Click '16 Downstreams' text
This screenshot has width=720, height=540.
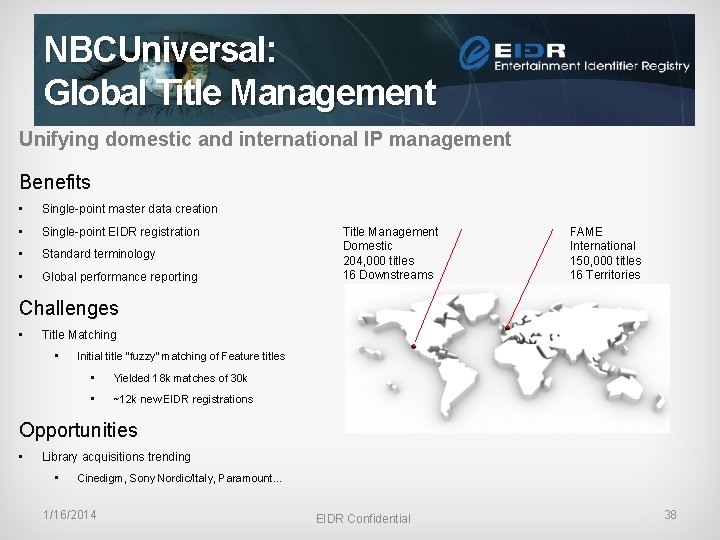click(388, 275)
